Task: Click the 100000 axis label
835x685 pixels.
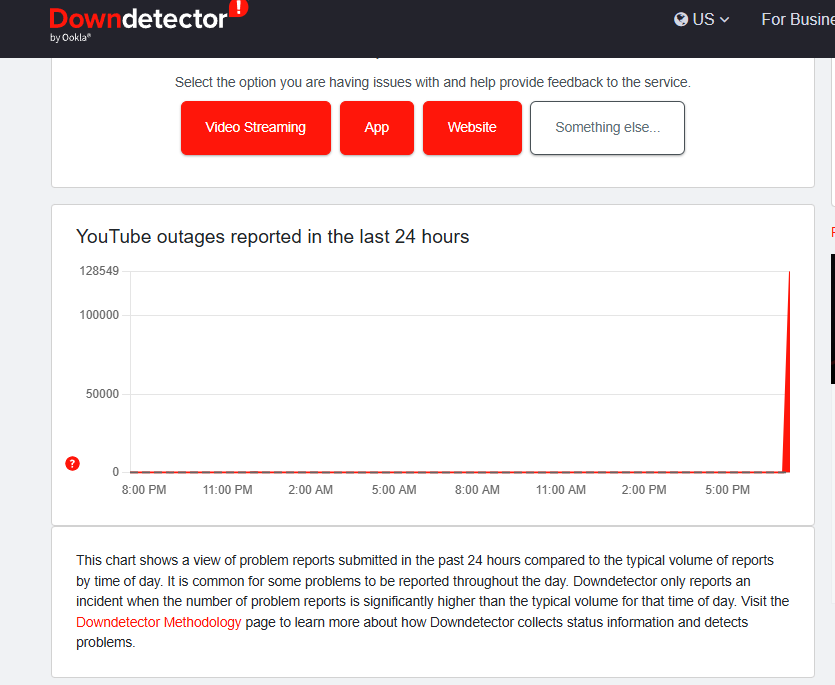Action: (99, 315)
